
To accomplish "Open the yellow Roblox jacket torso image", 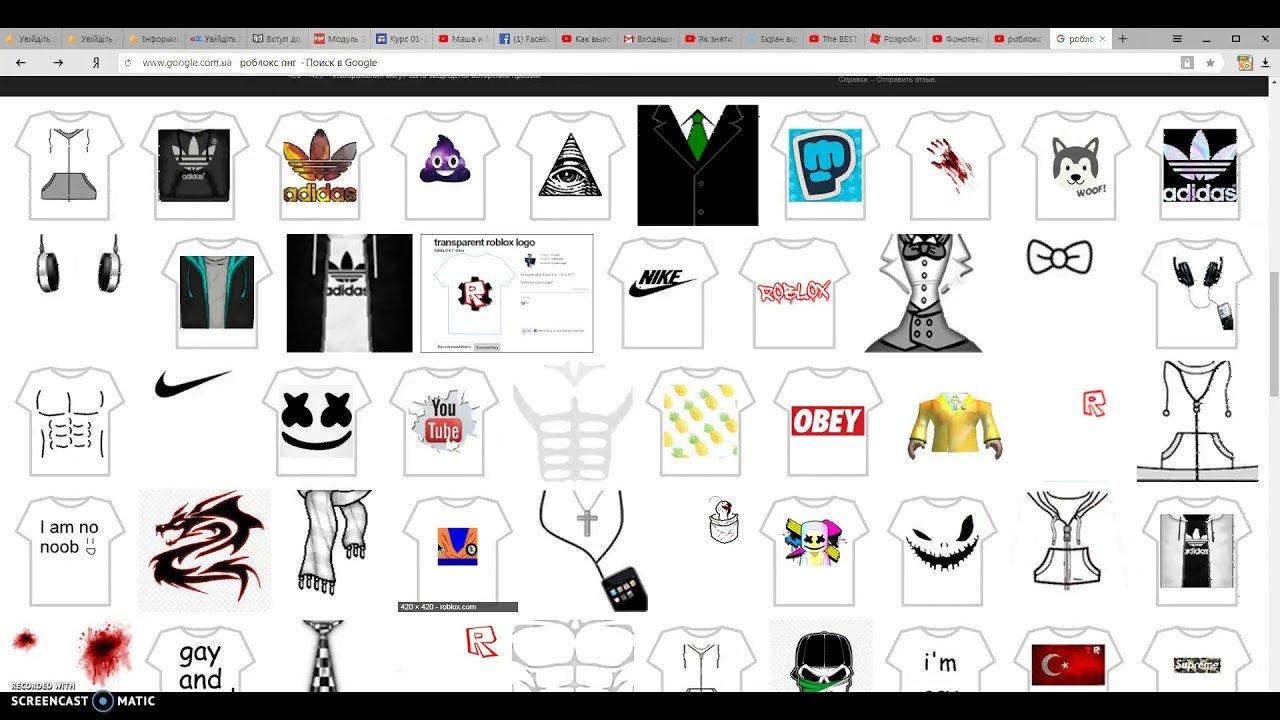I will coord(954,425).
